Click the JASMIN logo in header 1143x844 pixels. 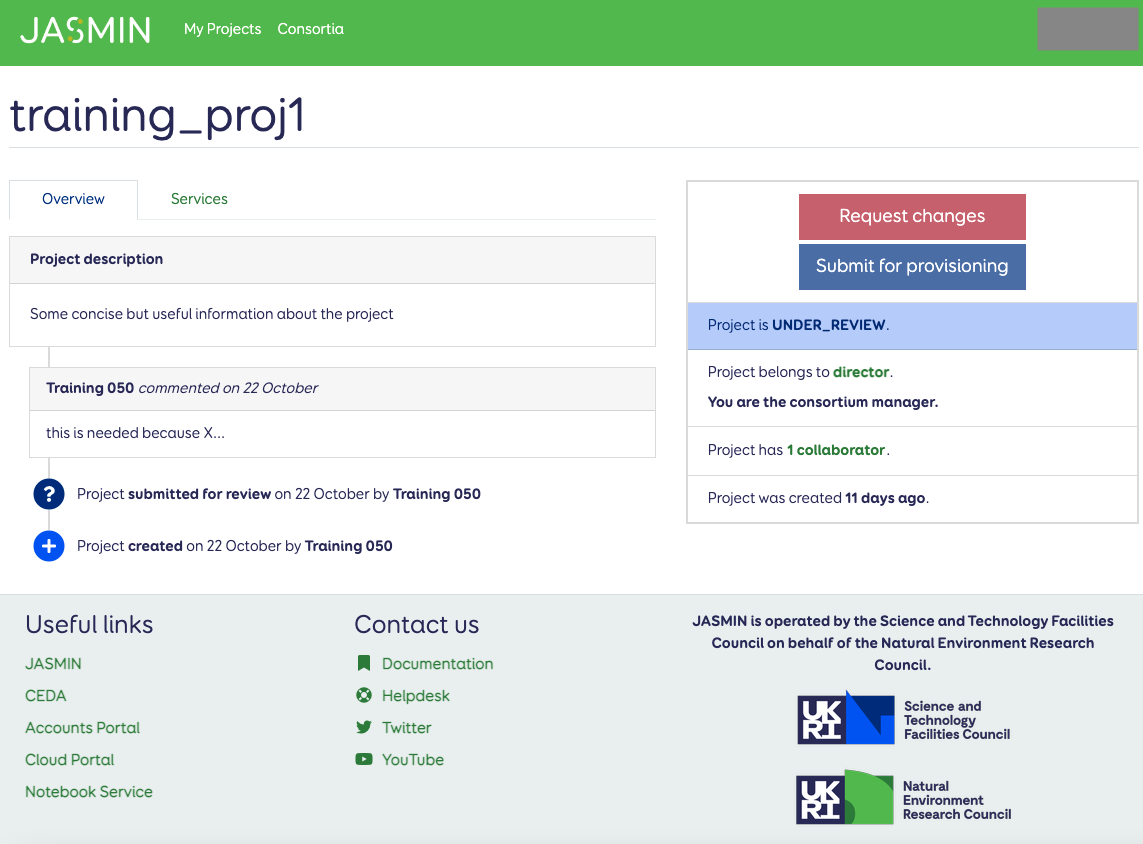pos(85,30)
